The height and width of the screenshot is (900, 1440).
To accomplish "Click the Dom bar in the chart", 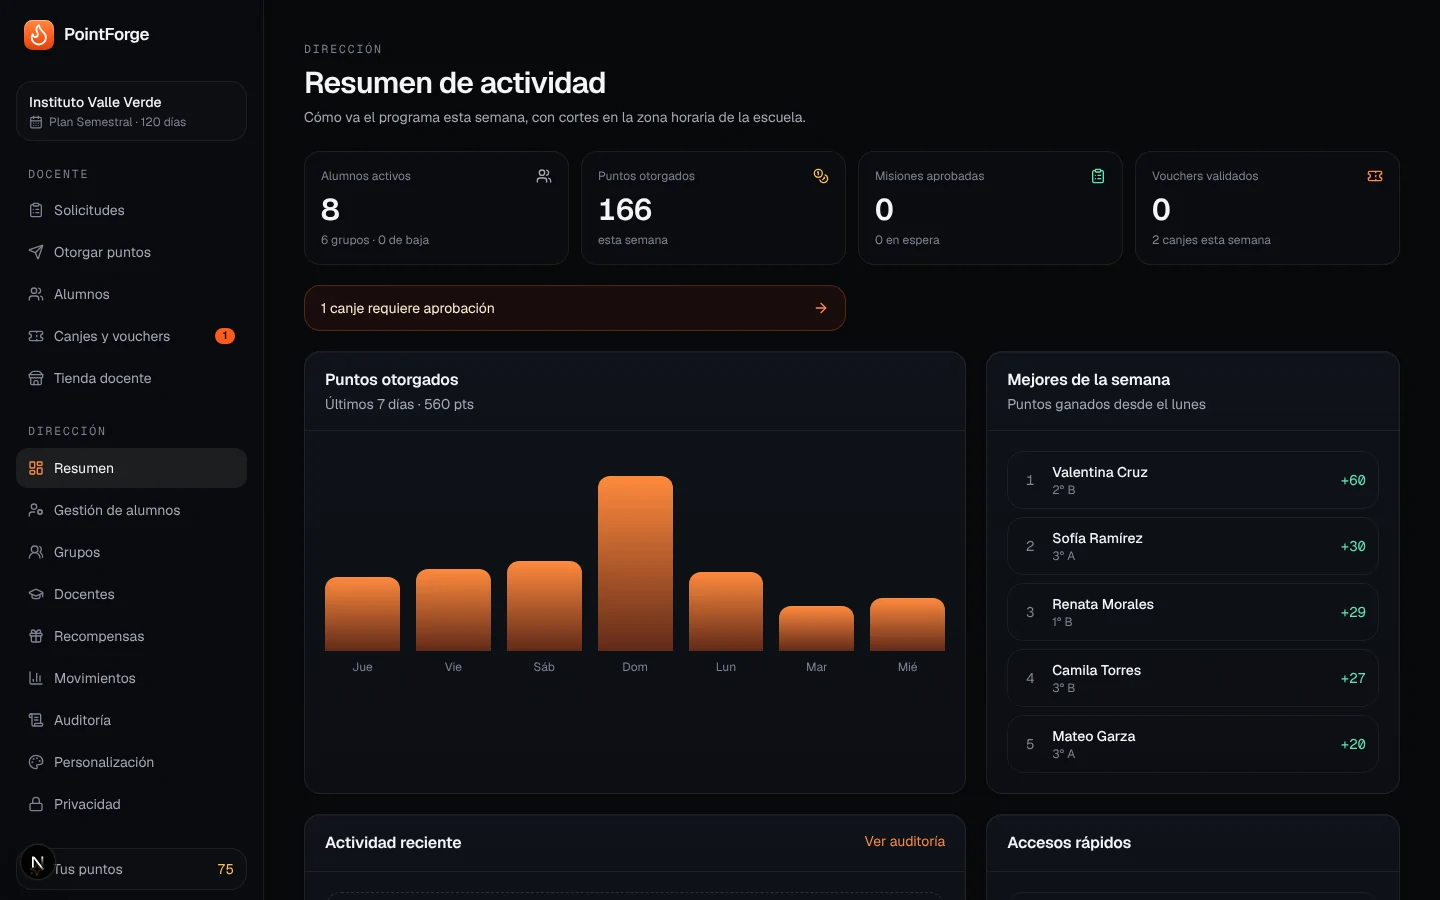I will click(x=635, y=564).
